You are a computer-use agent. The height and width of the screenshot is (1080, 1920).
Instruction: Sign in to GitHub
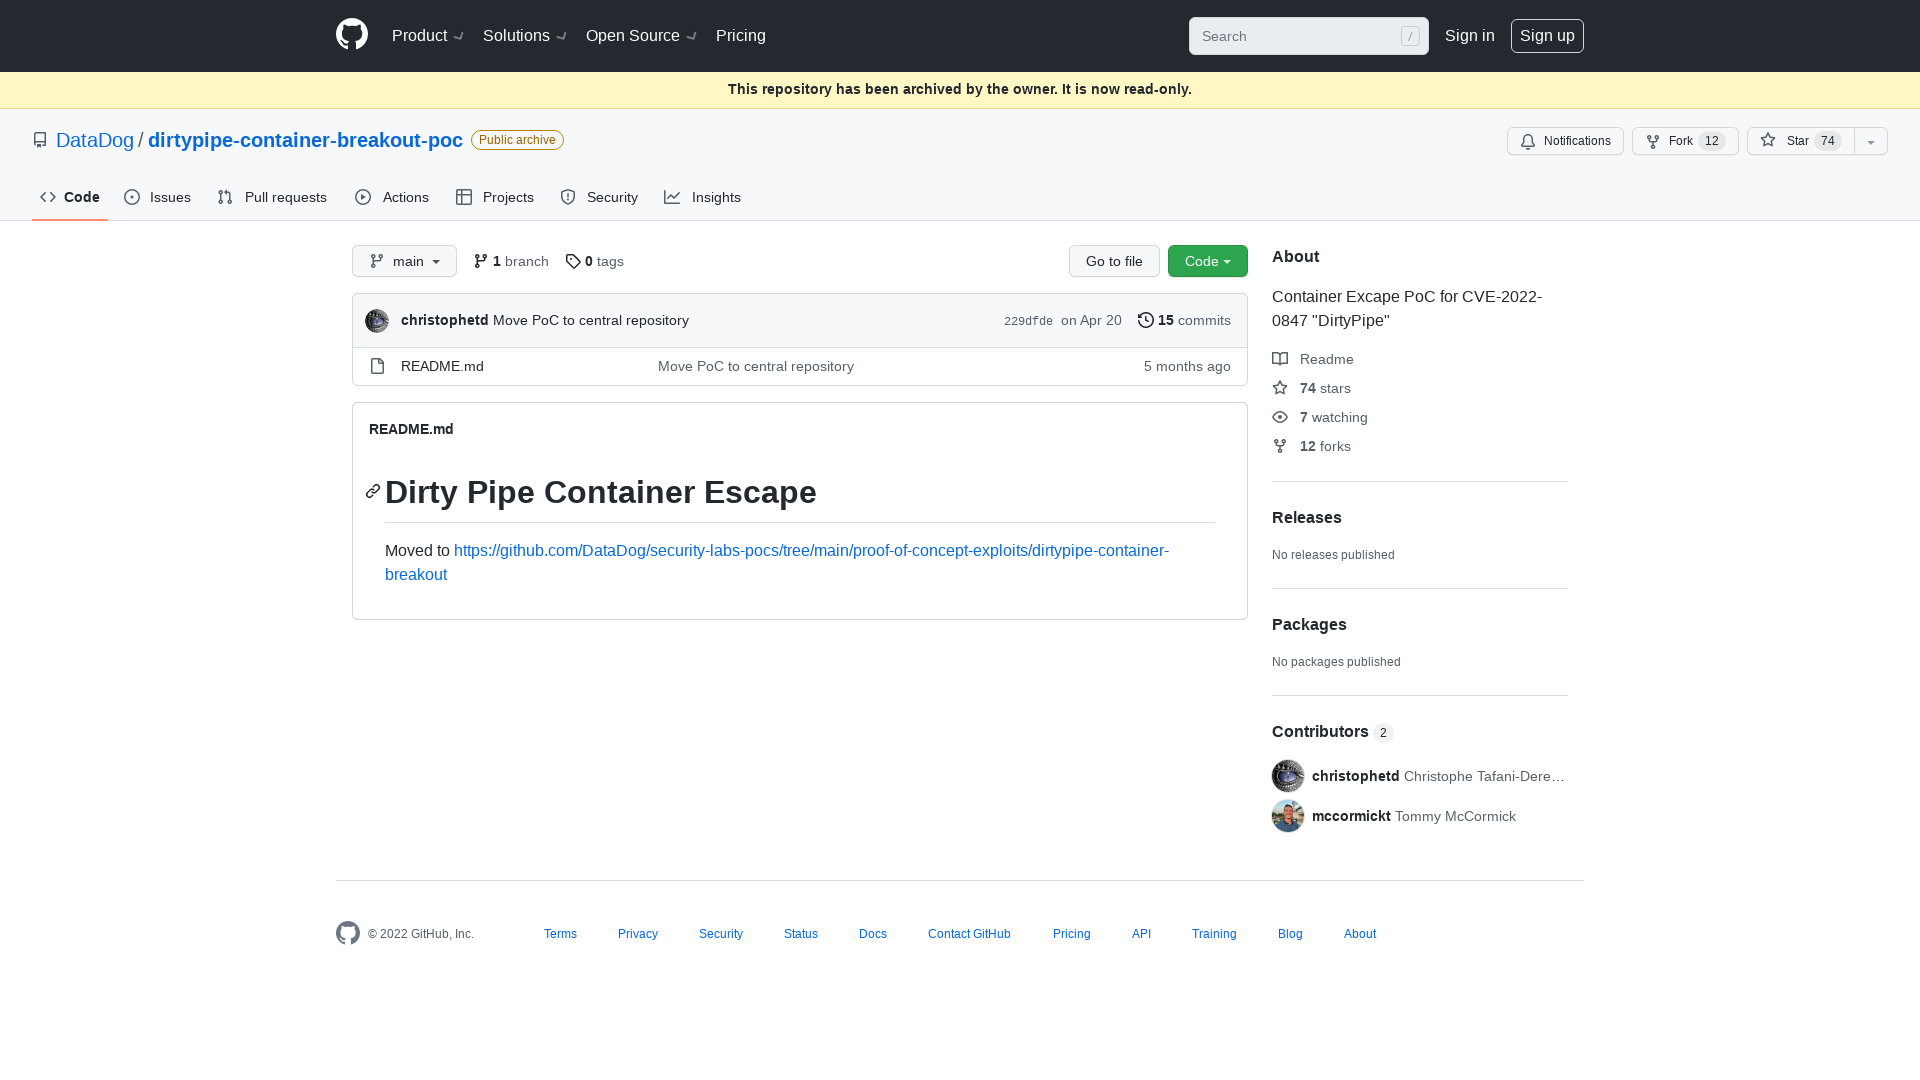pyautogui.click(x=1469, y=36)
